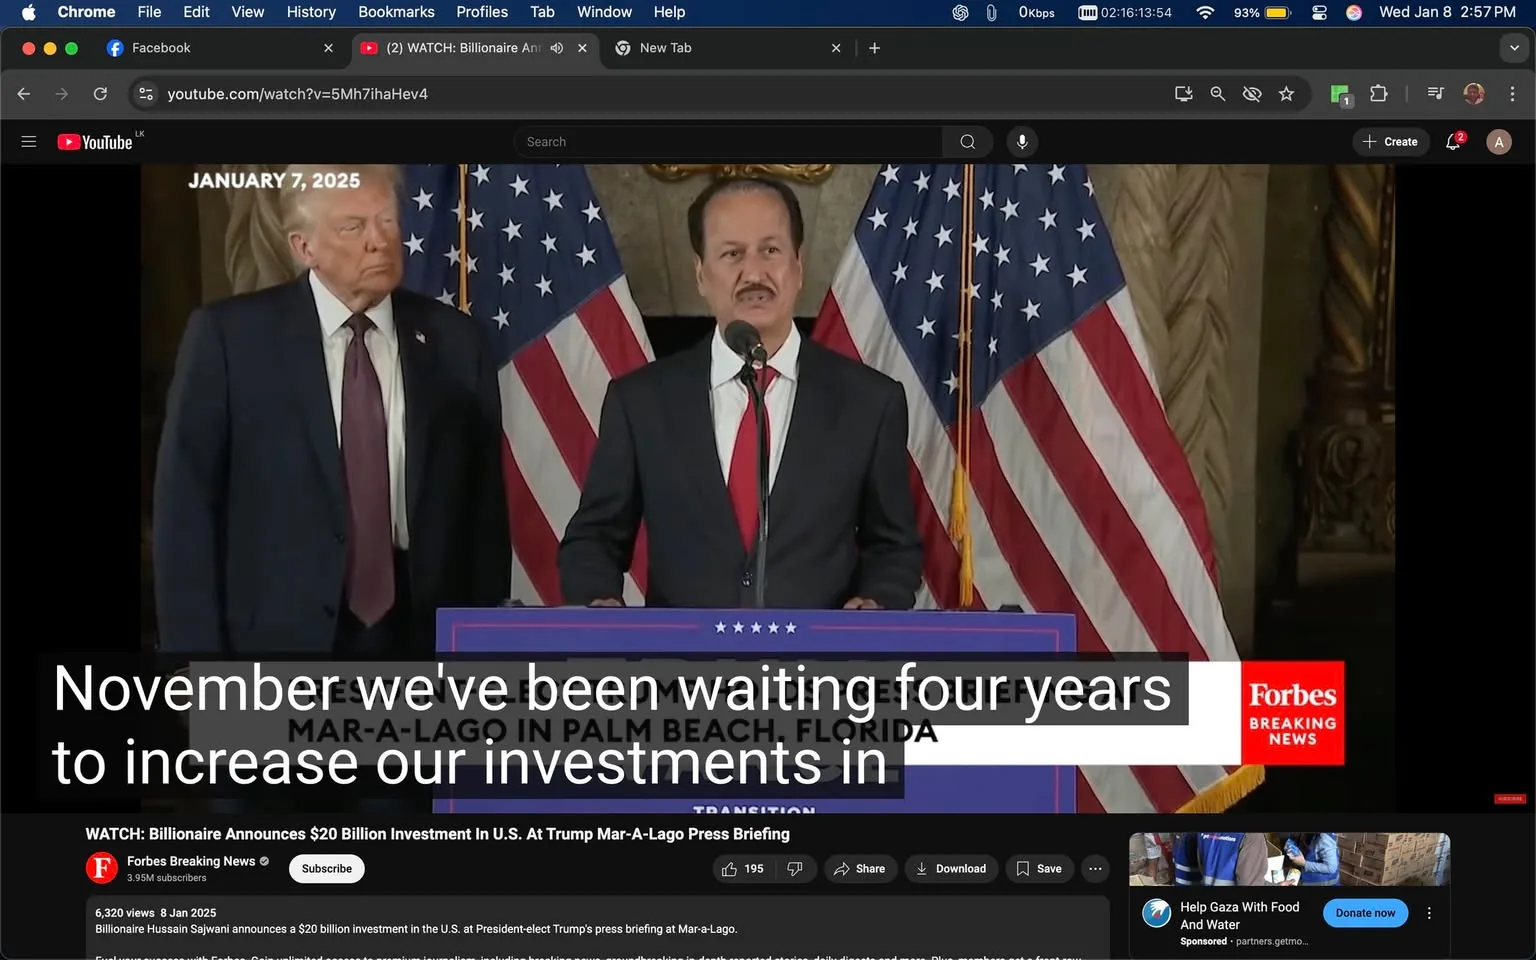Like the video with the thumbs up
Viewport: 1536px width, 960px height.
coord(729,868)
